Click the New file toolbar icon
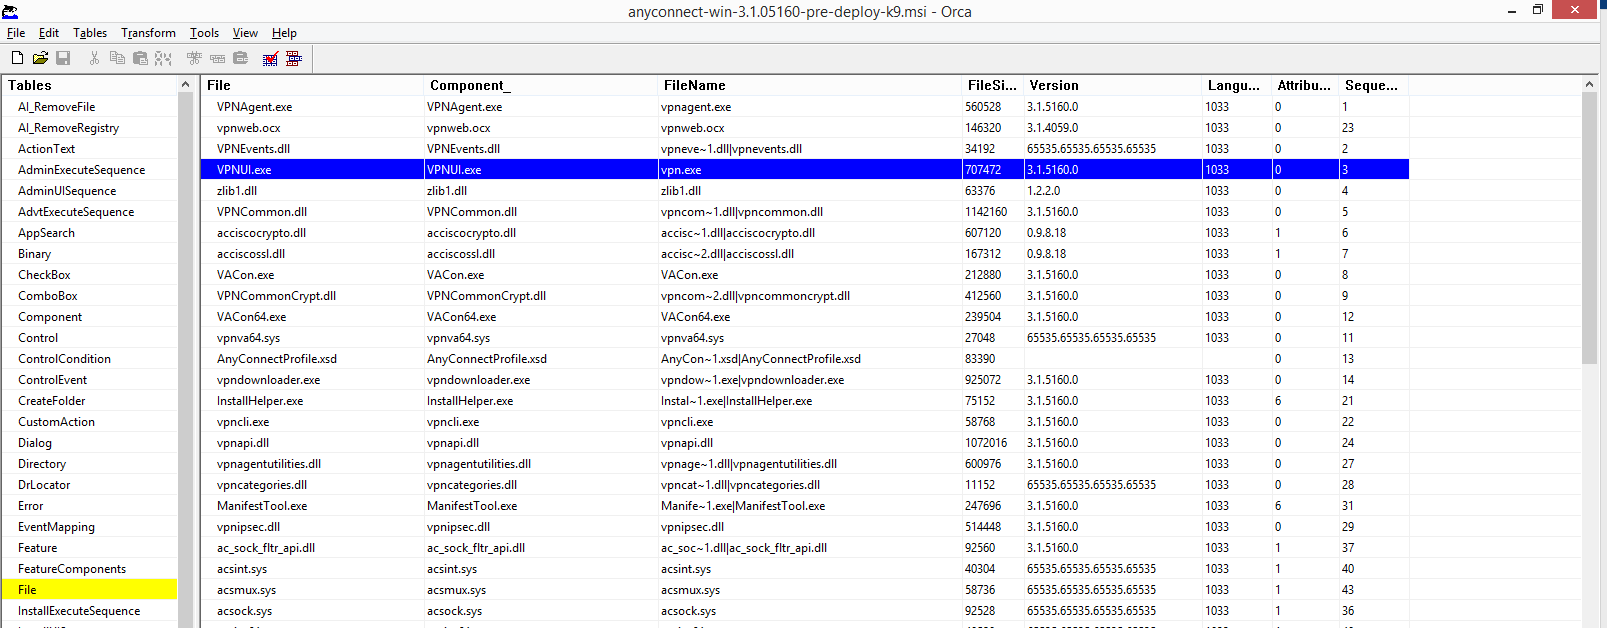The width and height of the screenshot is (1607, 628). tap(17, 59)
